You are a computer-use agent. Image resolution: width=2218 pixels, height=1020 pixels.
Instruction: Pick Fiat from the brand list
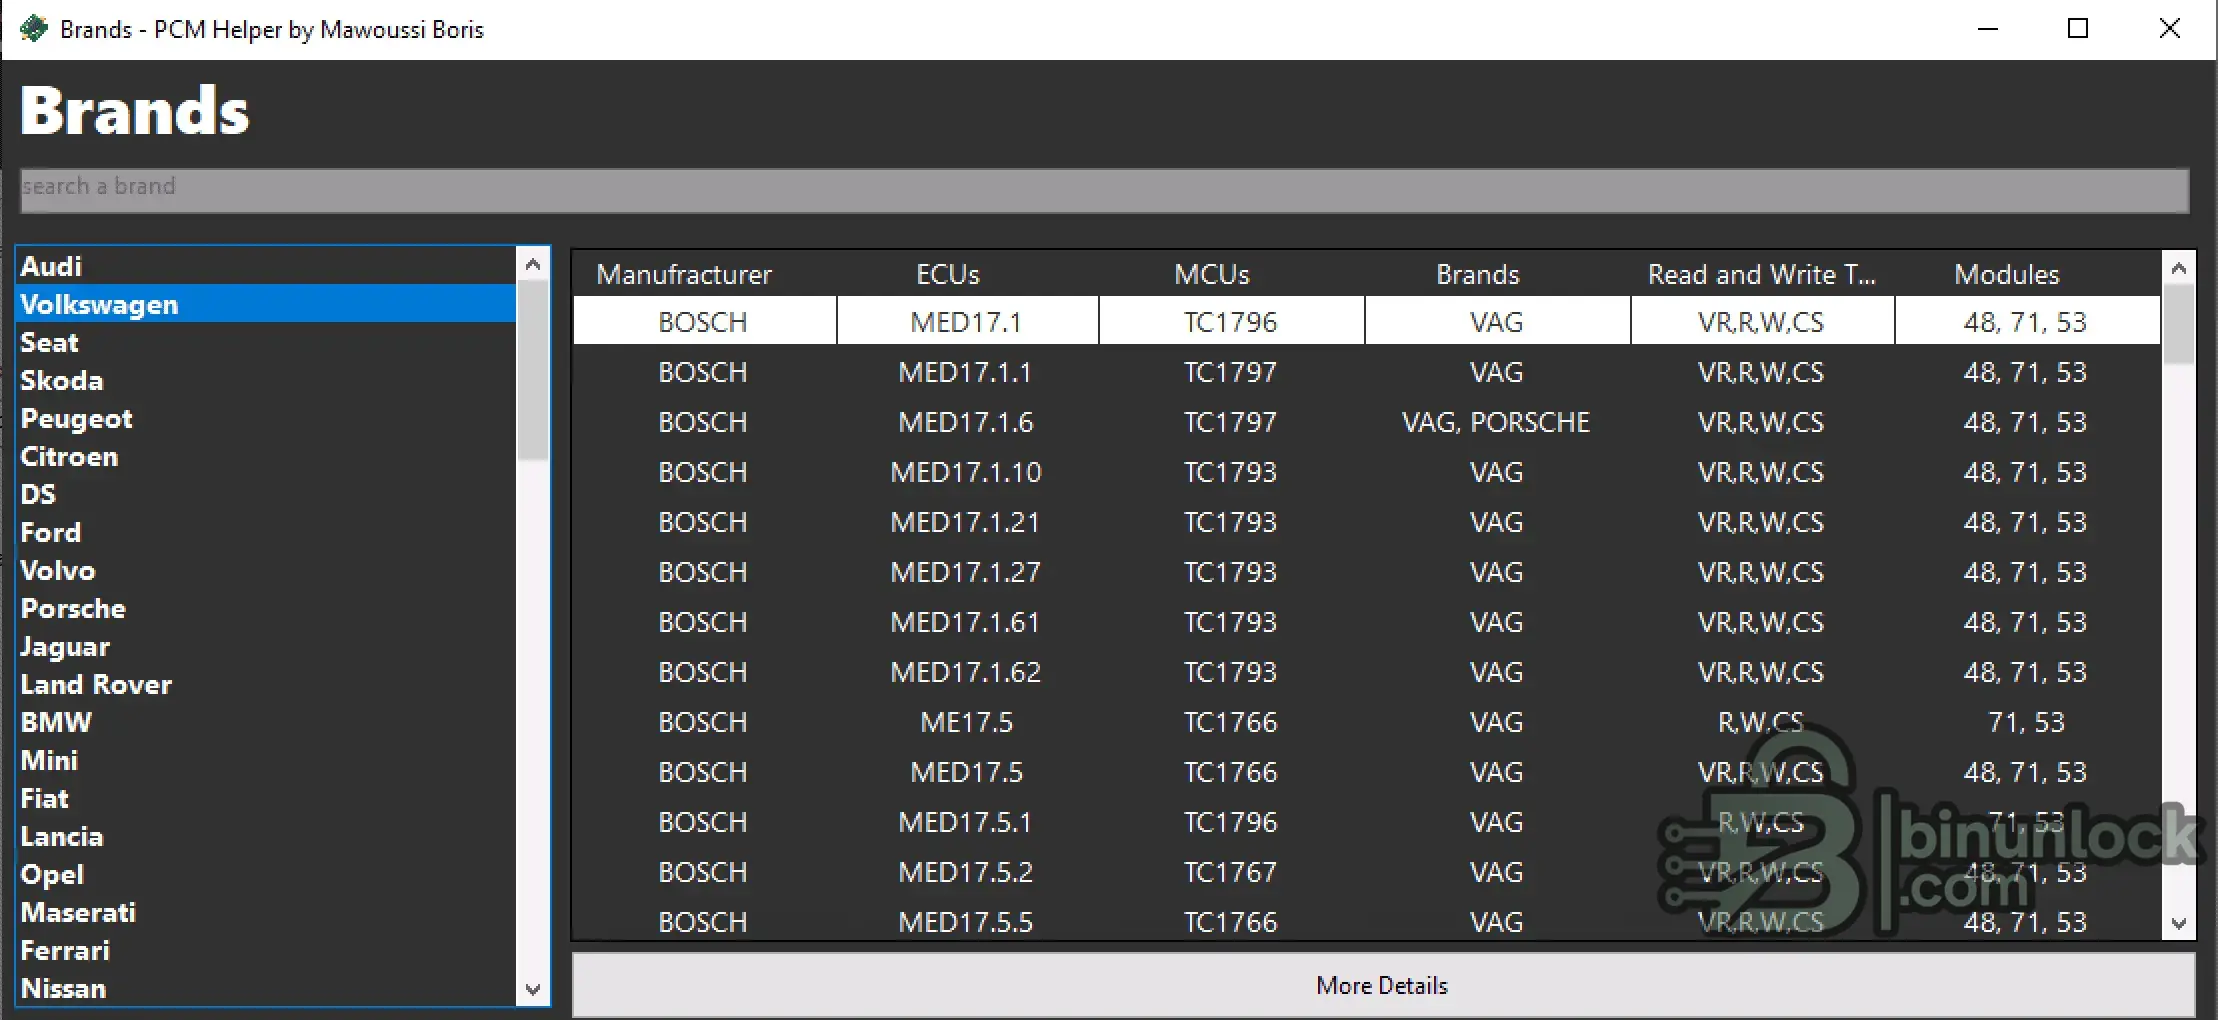click(x=266, y=799)
